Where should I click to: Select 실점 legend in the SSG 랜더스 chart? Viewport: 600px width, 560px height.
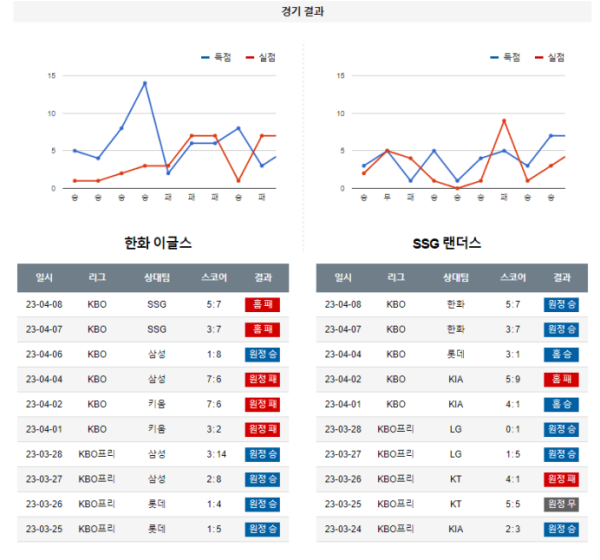click(550, 57)
